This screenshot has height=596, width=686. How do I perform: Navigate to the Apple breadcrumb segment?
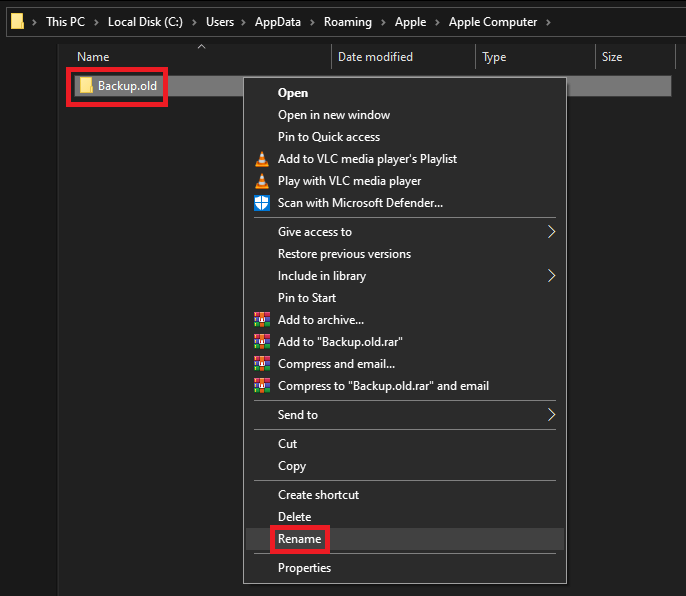(x=410, y=22)
